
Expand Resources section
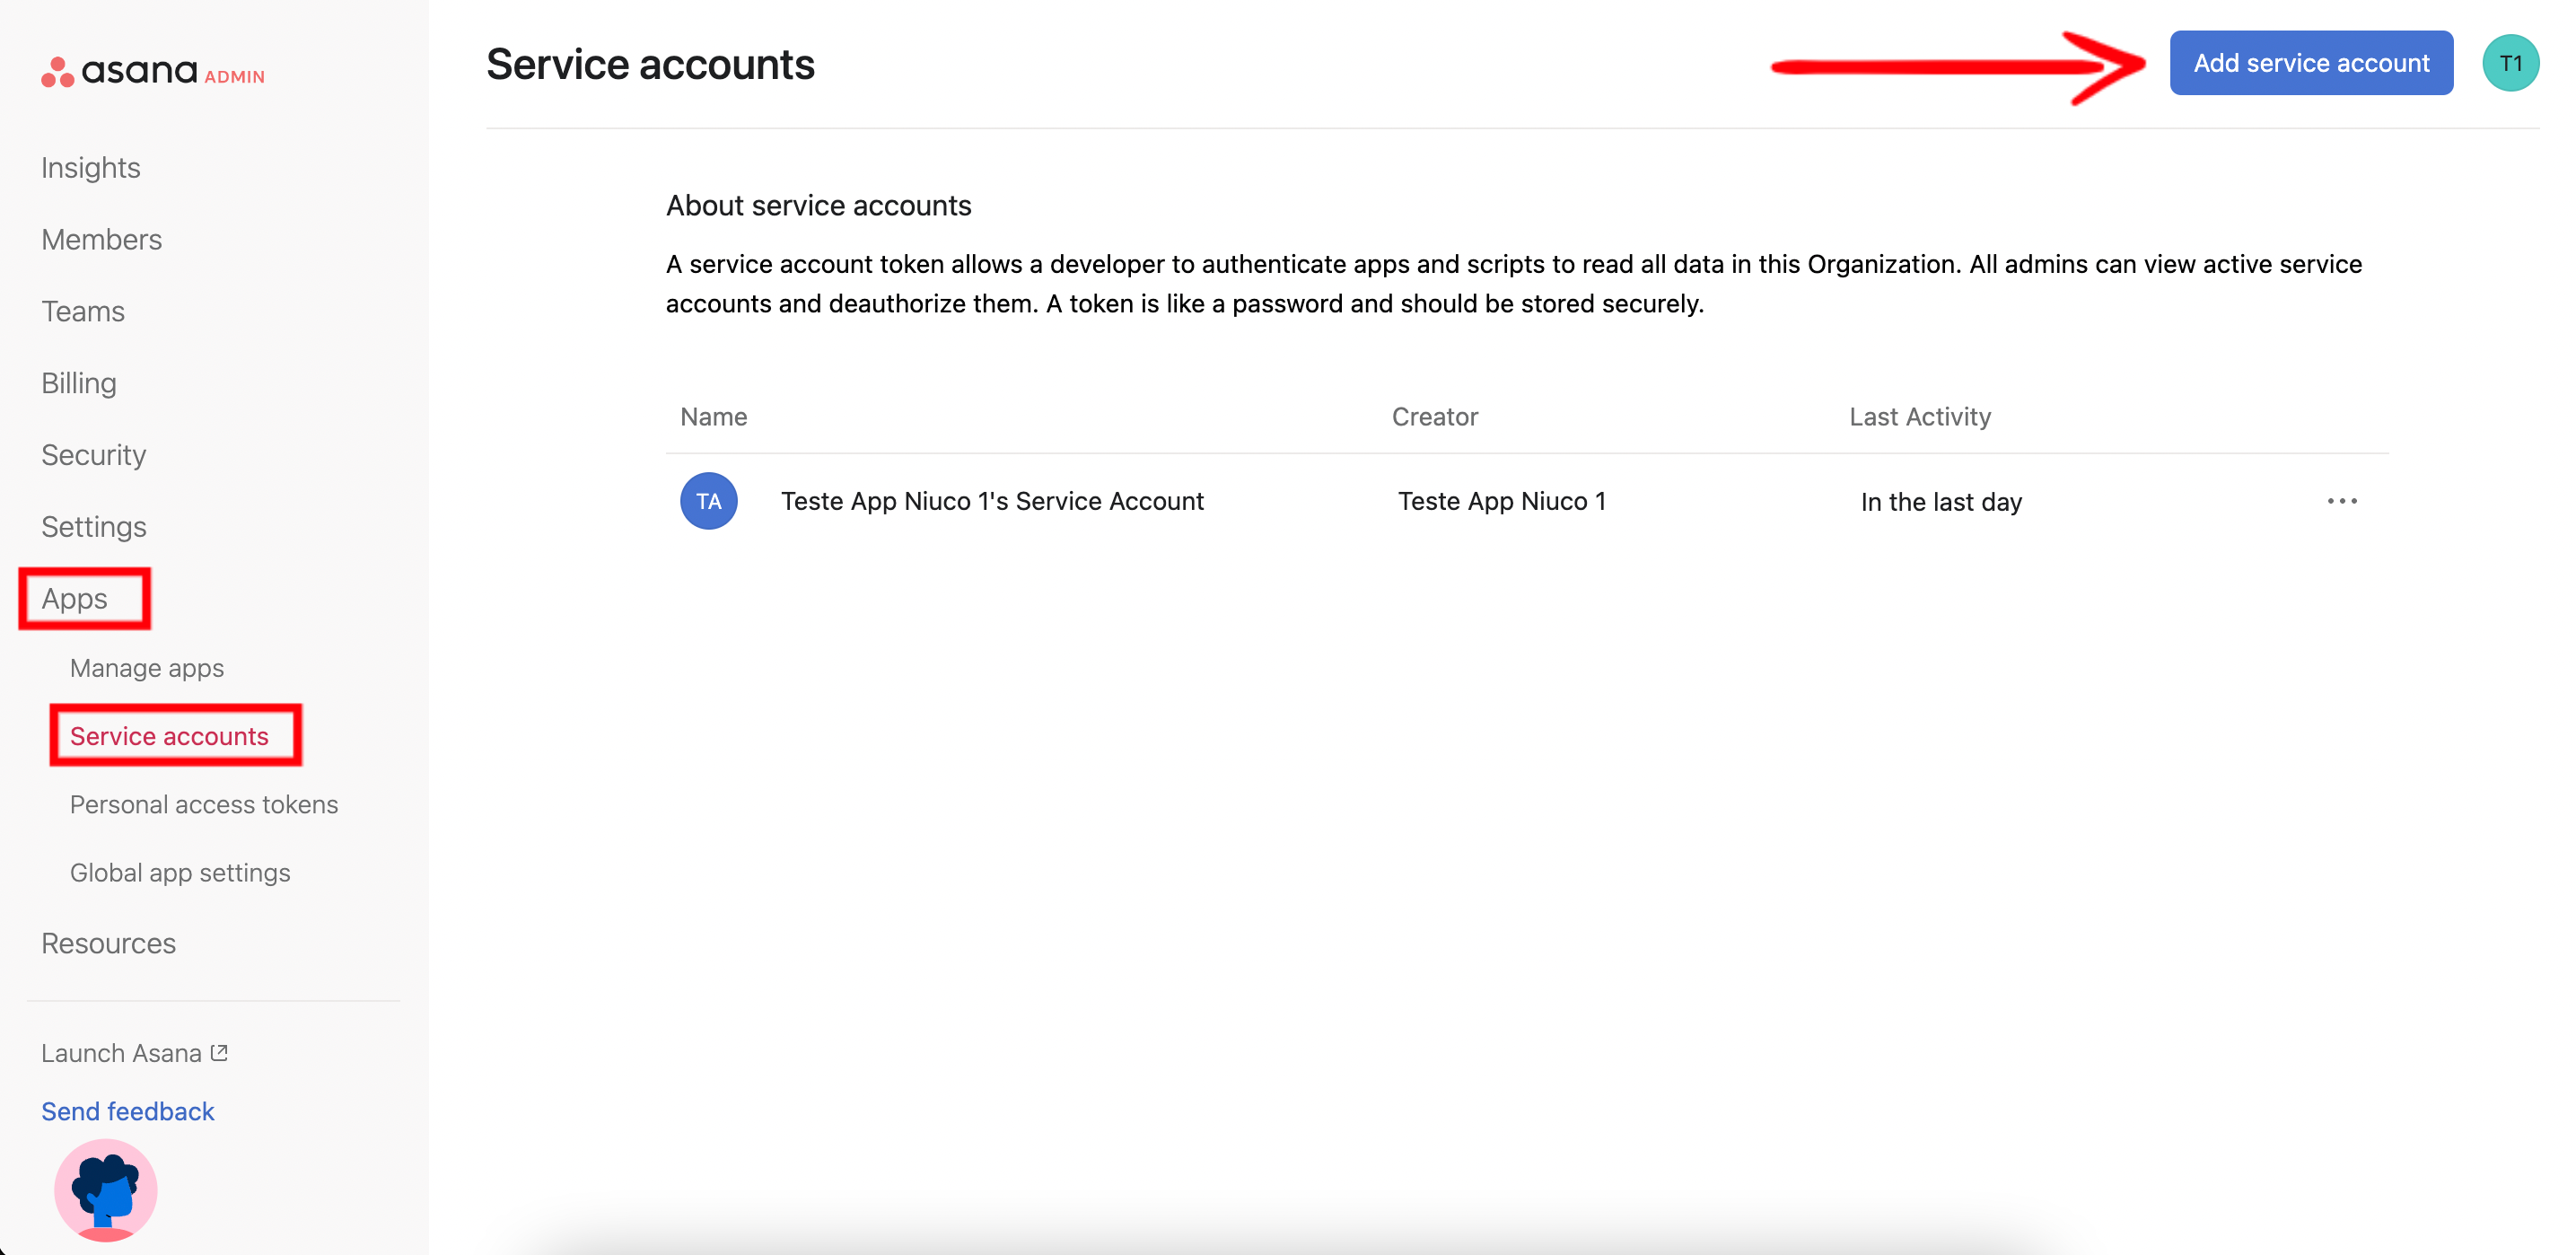coord(109,943)
